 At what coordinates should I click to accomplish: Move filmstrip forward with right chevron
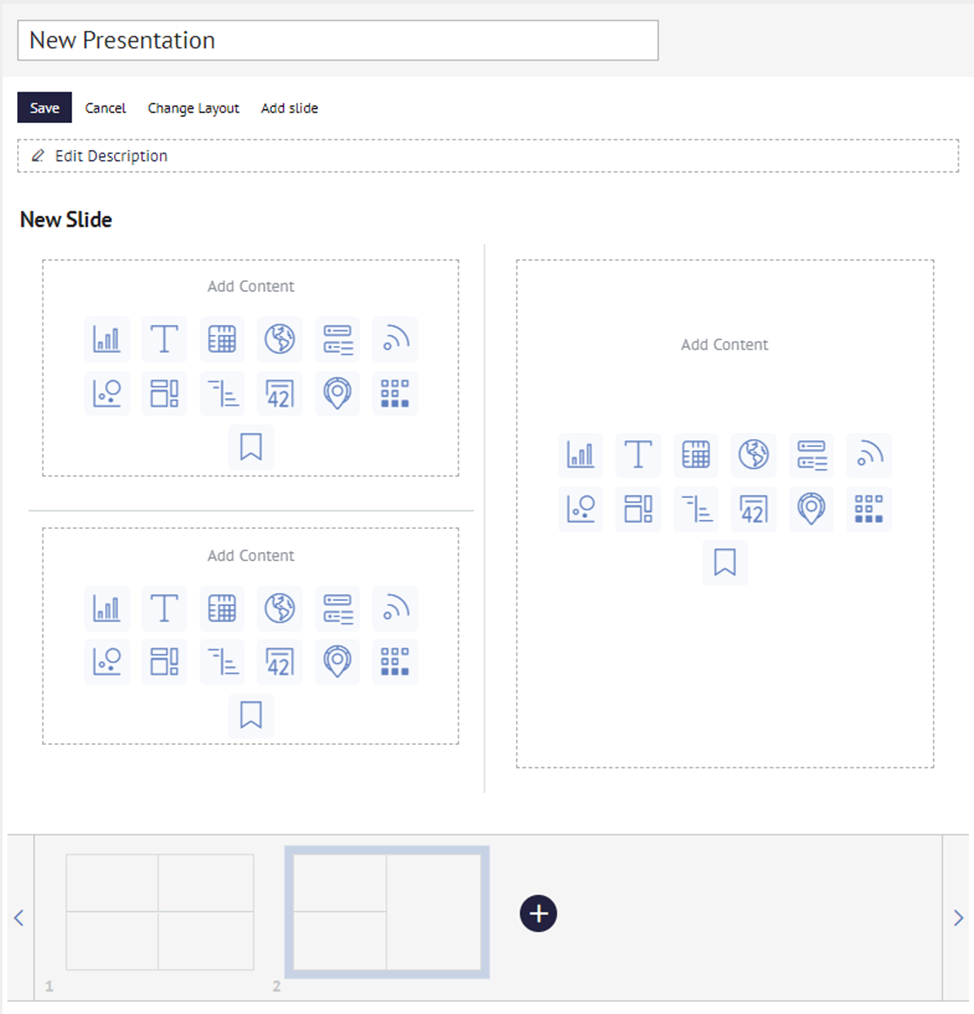(958, 918)
